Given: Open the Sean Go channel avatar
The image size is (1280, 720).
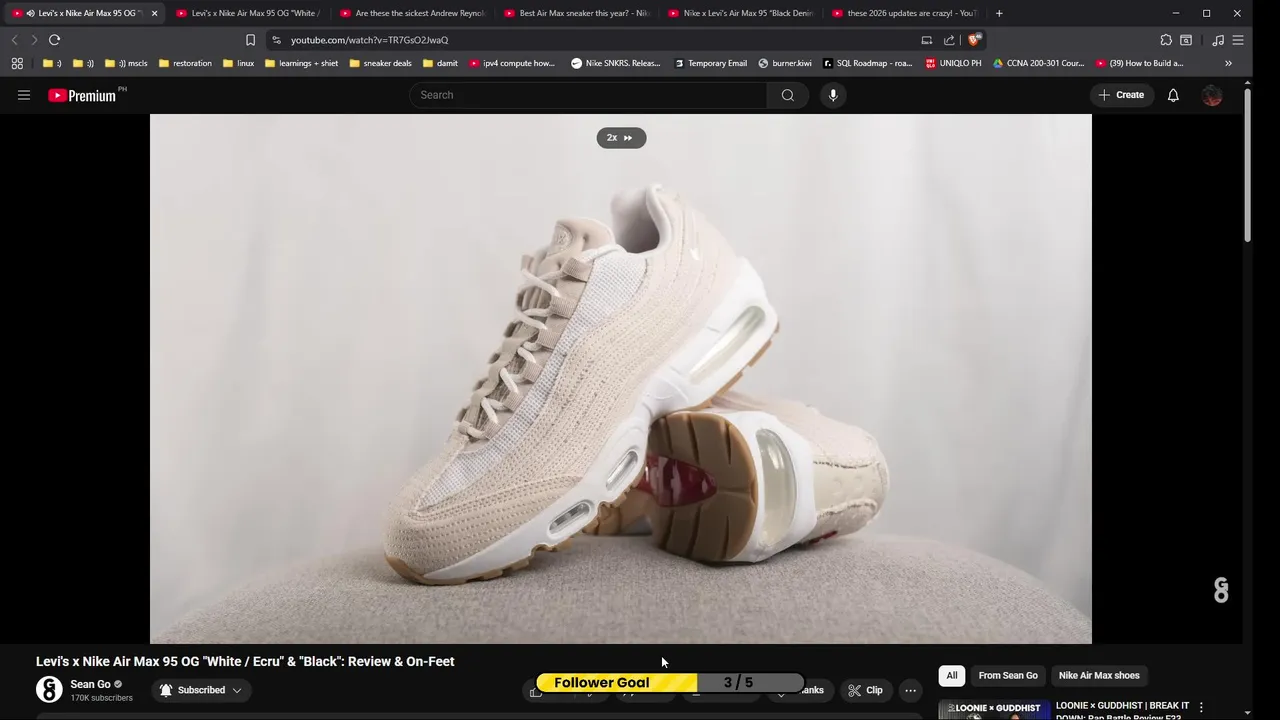Looking at the screenshot, I should coord(49,689).
